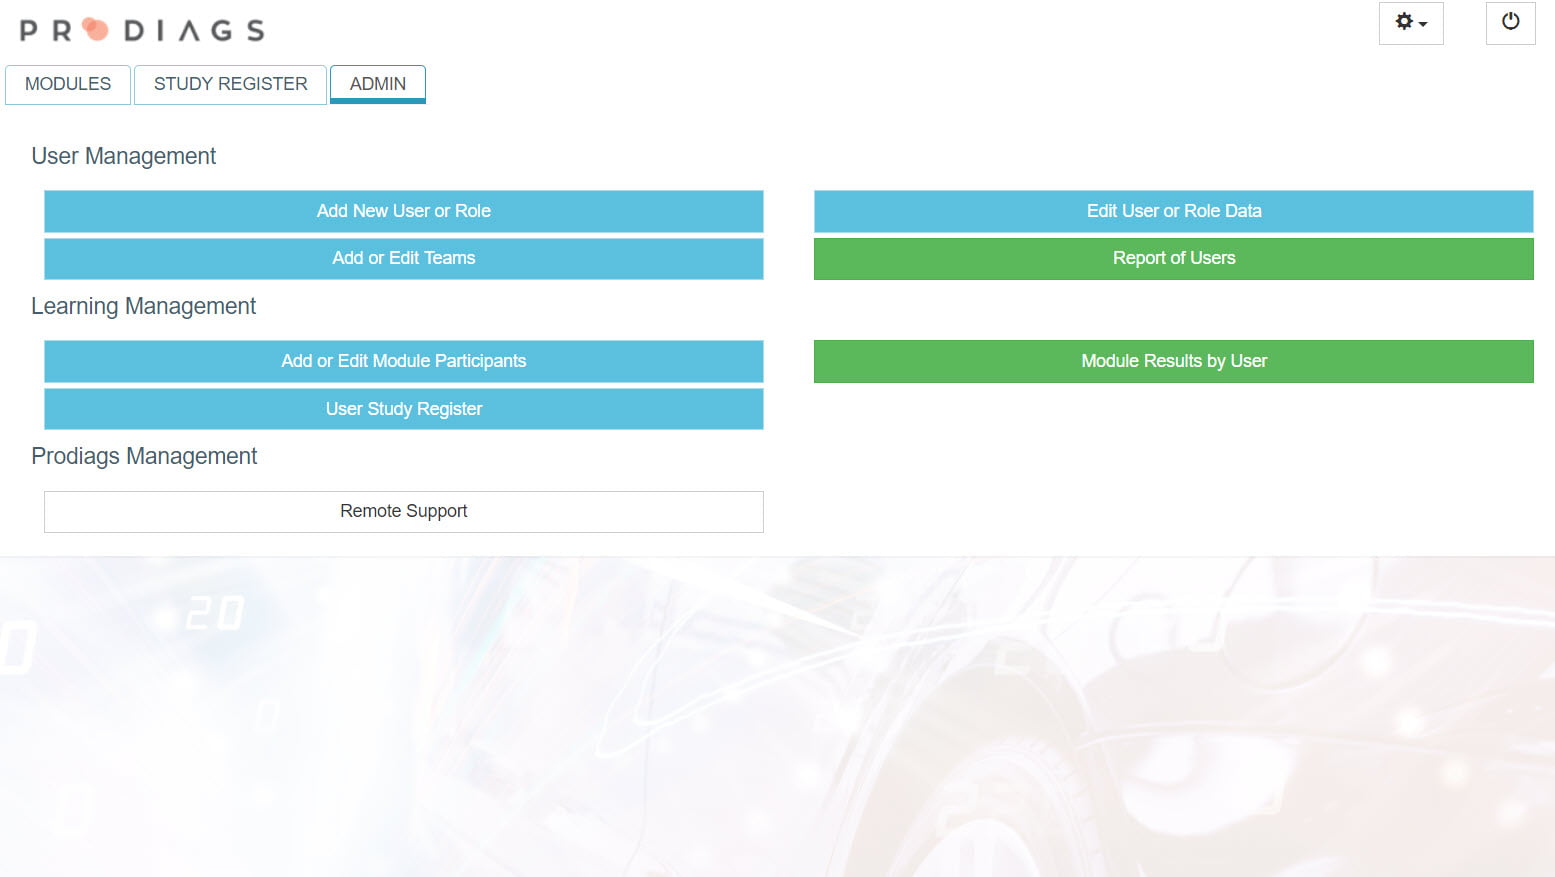Click the User Management heading
This screenshot has width=1555, height=877.
click(x=124, y=156)
